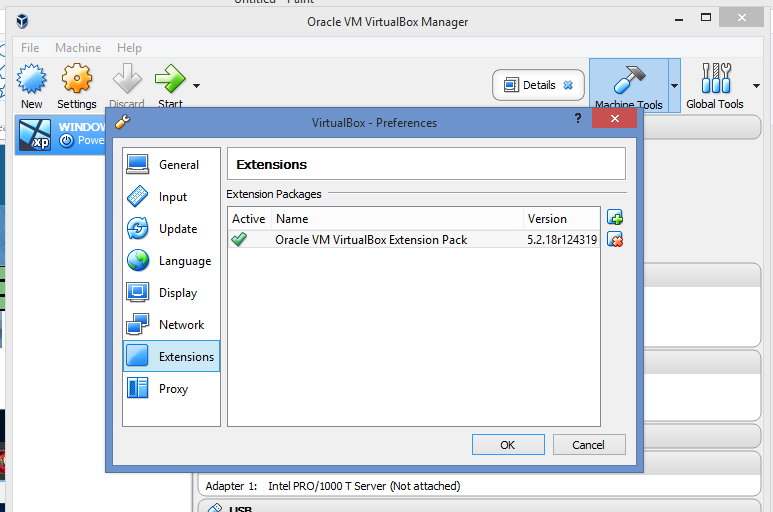
Task: Click the Active column header
Action: click(249, 219)
